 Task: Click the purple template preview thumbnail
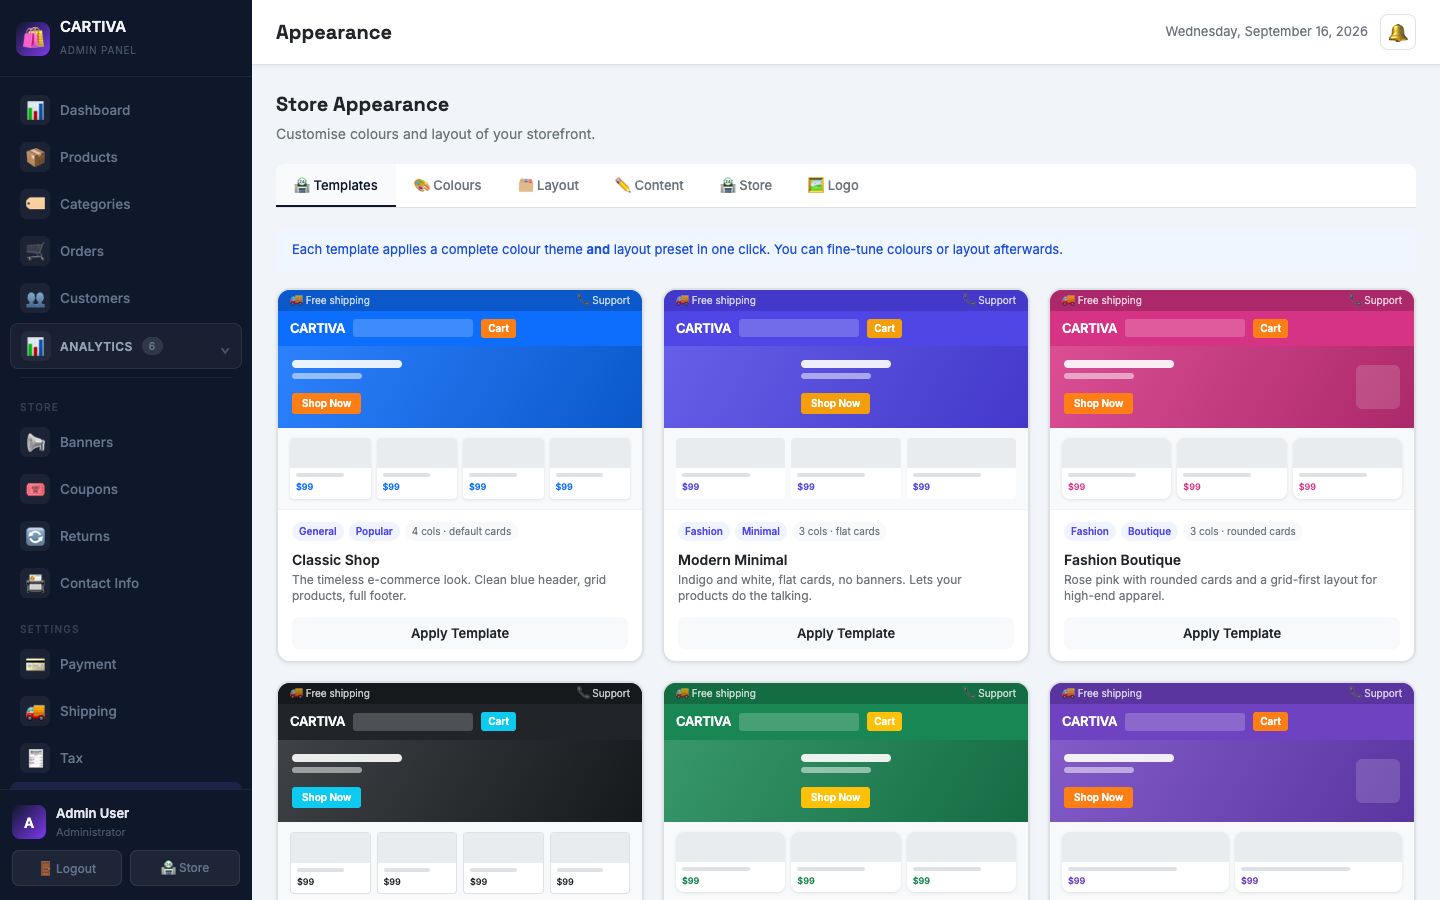pos(1232,792)
